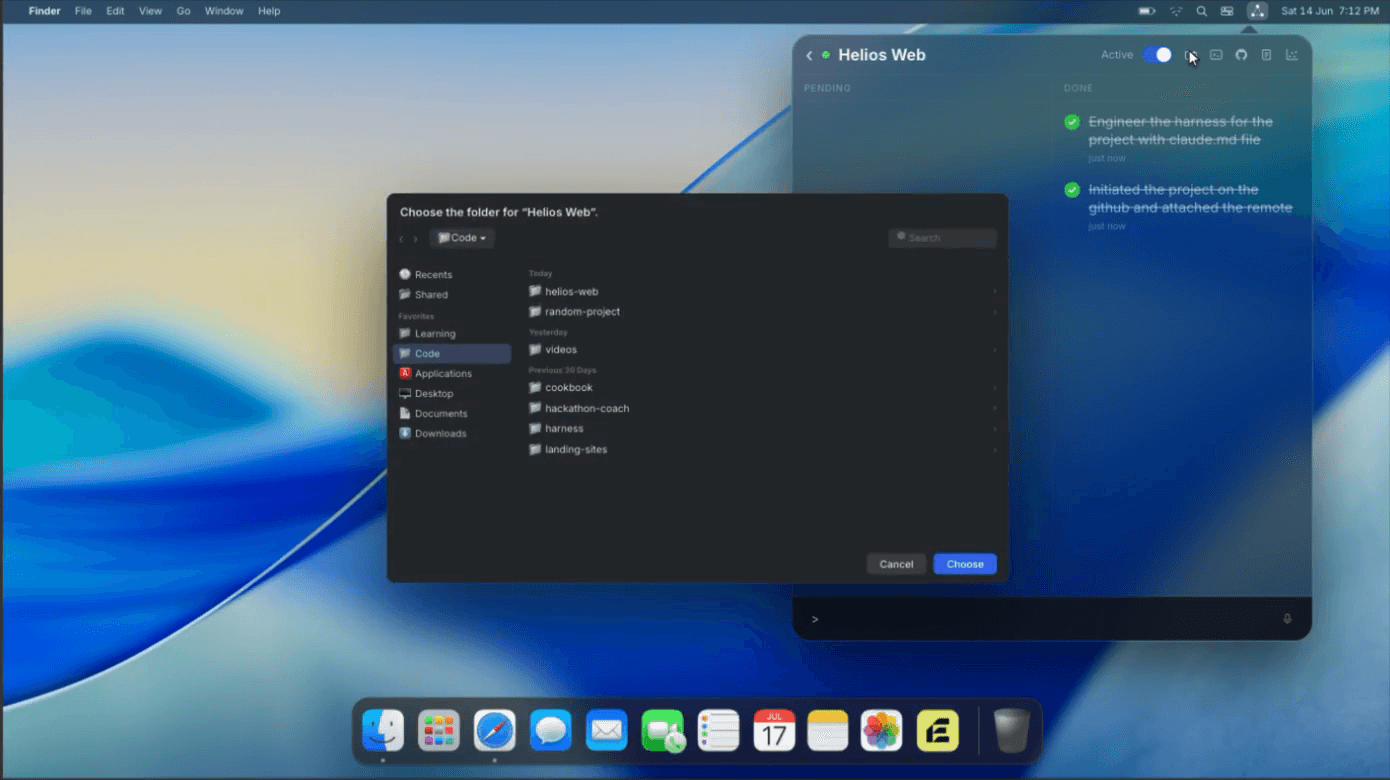Viewport: 1390px width, 780px height.
Task: Select the random-project folder
Action: pyautogui.click(x=763, y=312)
